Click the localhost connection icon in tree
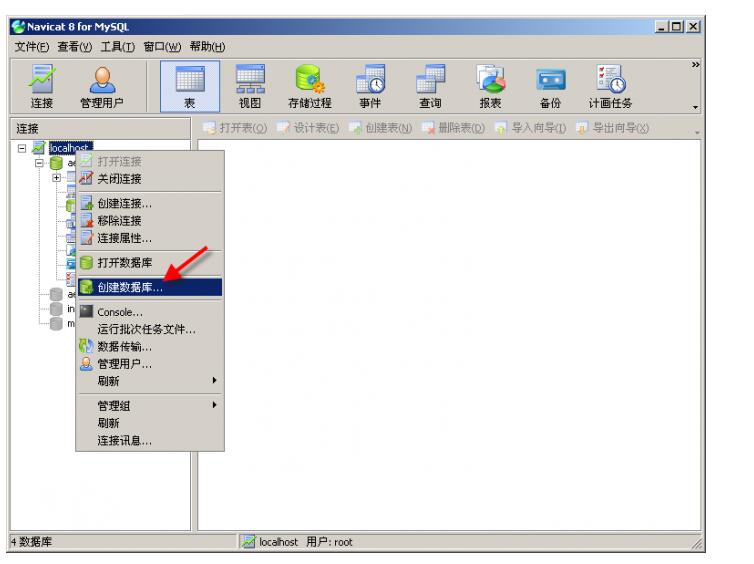The image size is (754, 564). 39,148
